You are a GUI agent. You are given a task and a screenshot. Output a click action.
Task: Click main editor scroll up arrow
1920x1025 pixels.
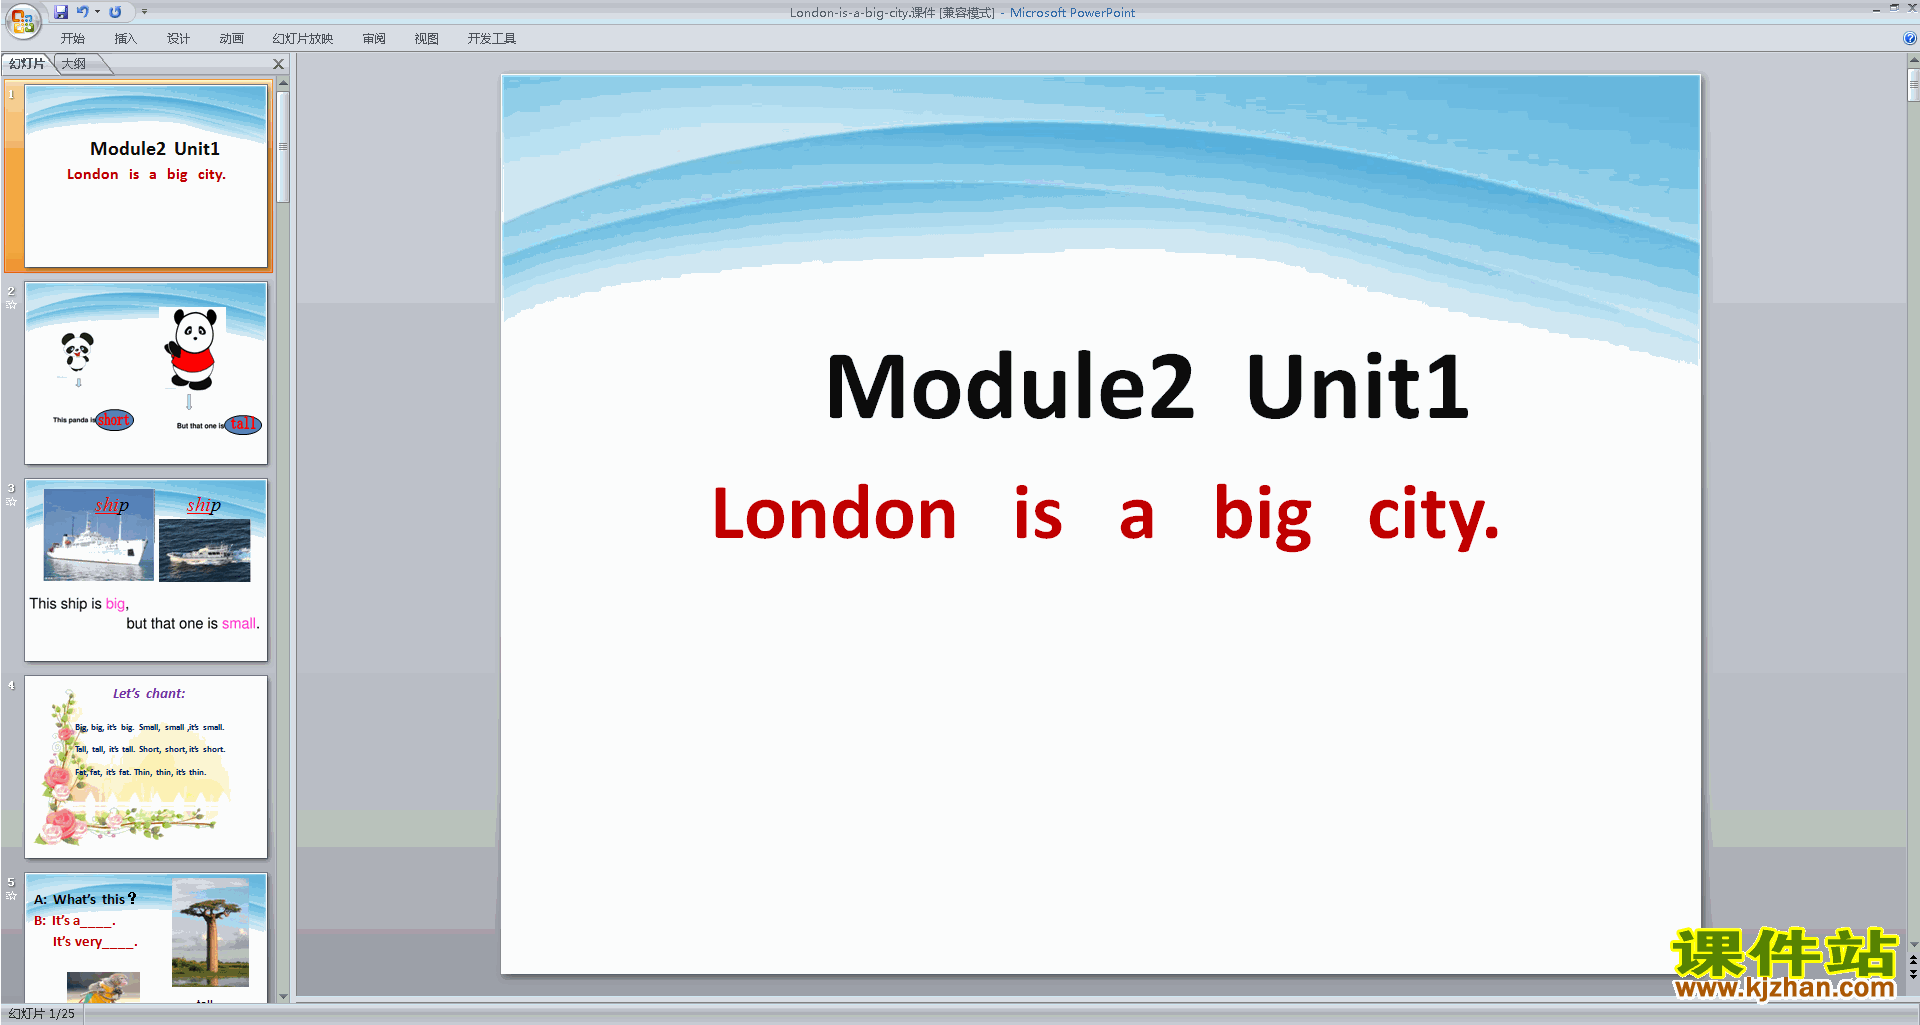[x=1913, y=60]
